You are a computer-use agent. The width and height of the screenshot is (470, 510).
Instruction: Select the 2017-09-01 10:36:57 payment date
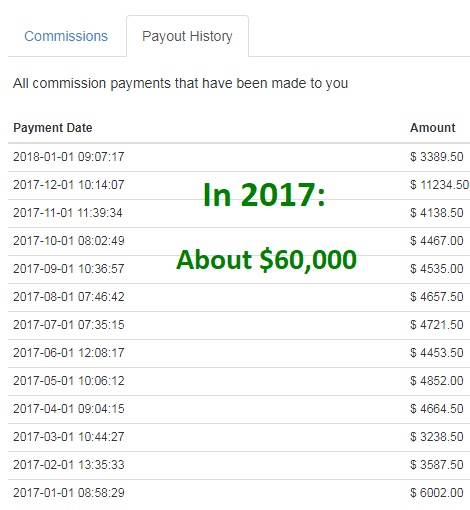(x=69, y=269)
